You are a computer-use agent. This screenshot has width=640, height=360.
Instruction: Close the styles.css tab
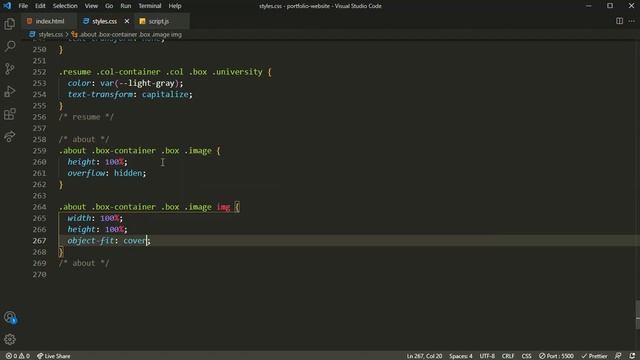pyautogui.click(x=127, y=21)
